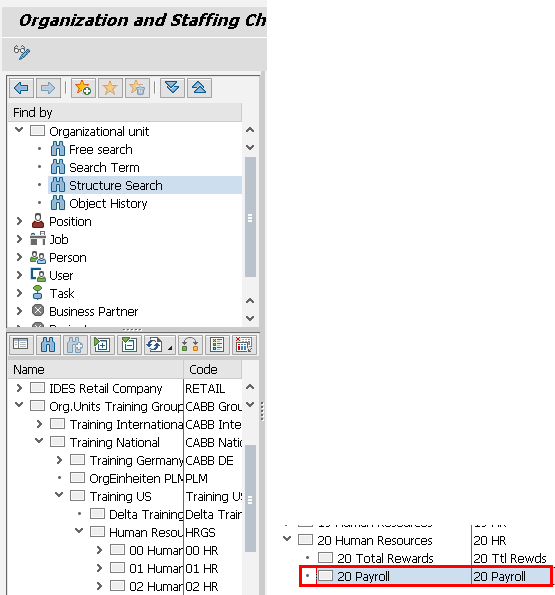The width and height of the screenshot is (555, 595).
Task: Click the delete favorite star-trash icon
Action: click(137, 88)
